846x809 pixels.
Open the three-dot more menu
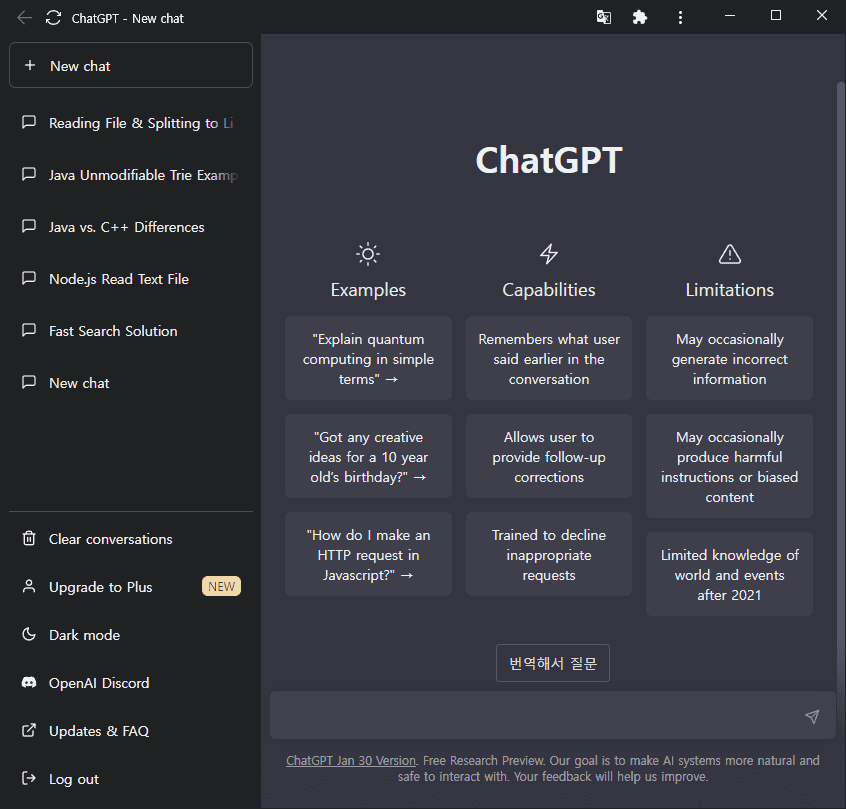coord(680,17)
